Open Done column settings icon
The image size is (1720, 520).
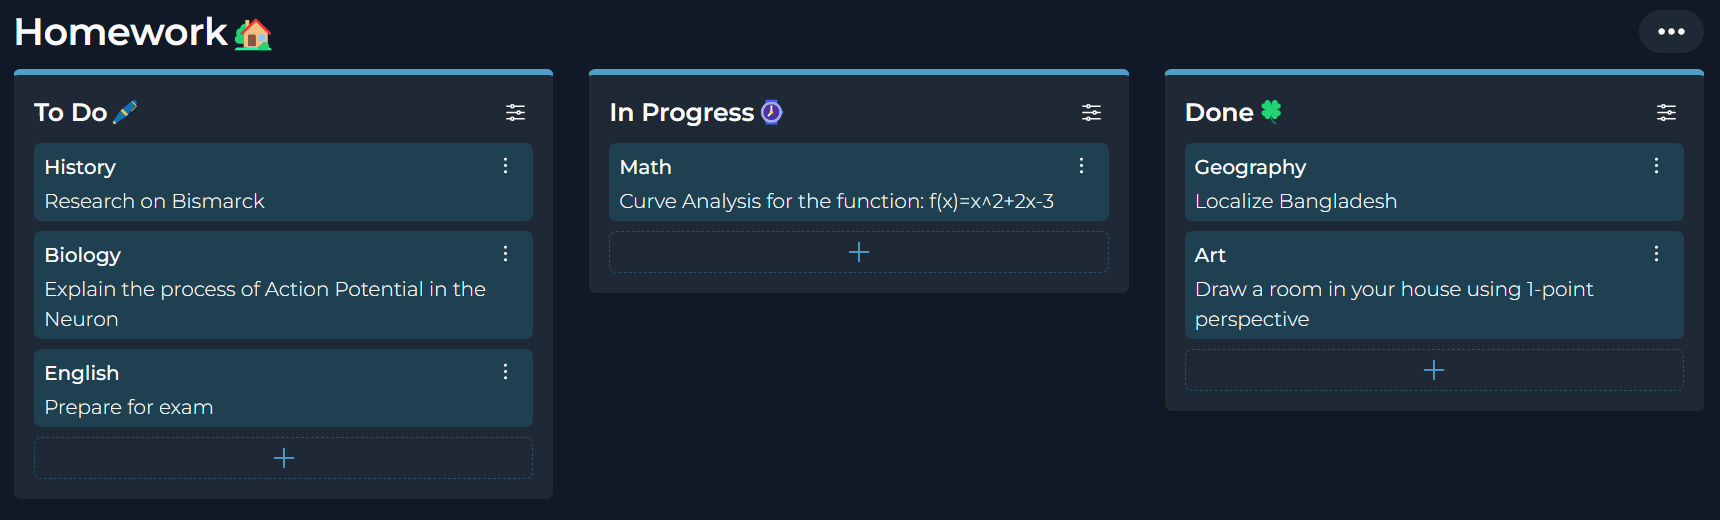point(1666,112)
